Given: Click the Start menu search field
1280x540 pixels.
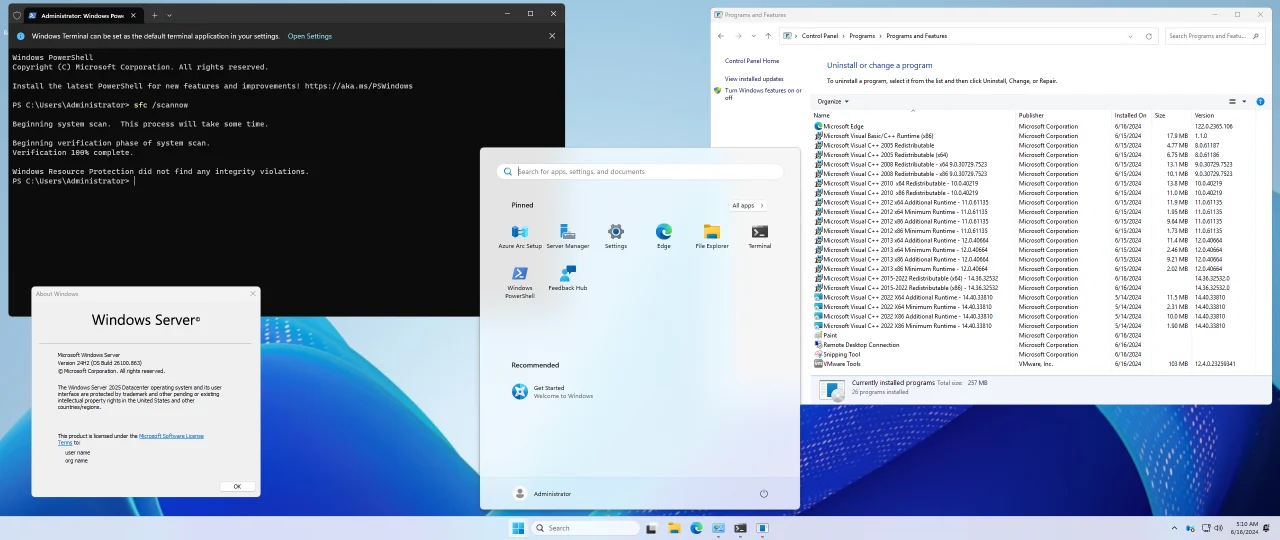Looking at the screenshot, I should tap(640, 171).
